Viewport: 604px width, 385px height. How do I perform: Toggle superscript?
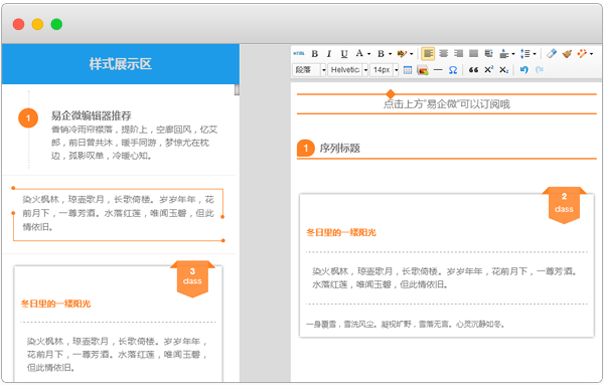click(488, 70)
